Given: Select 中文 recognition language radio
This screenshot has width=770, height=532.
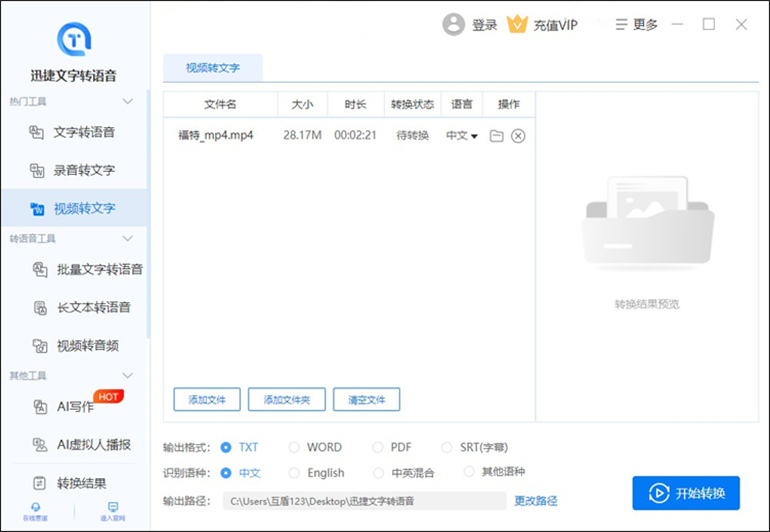Looking at the screenshot, I should click(x=226, y=473).
